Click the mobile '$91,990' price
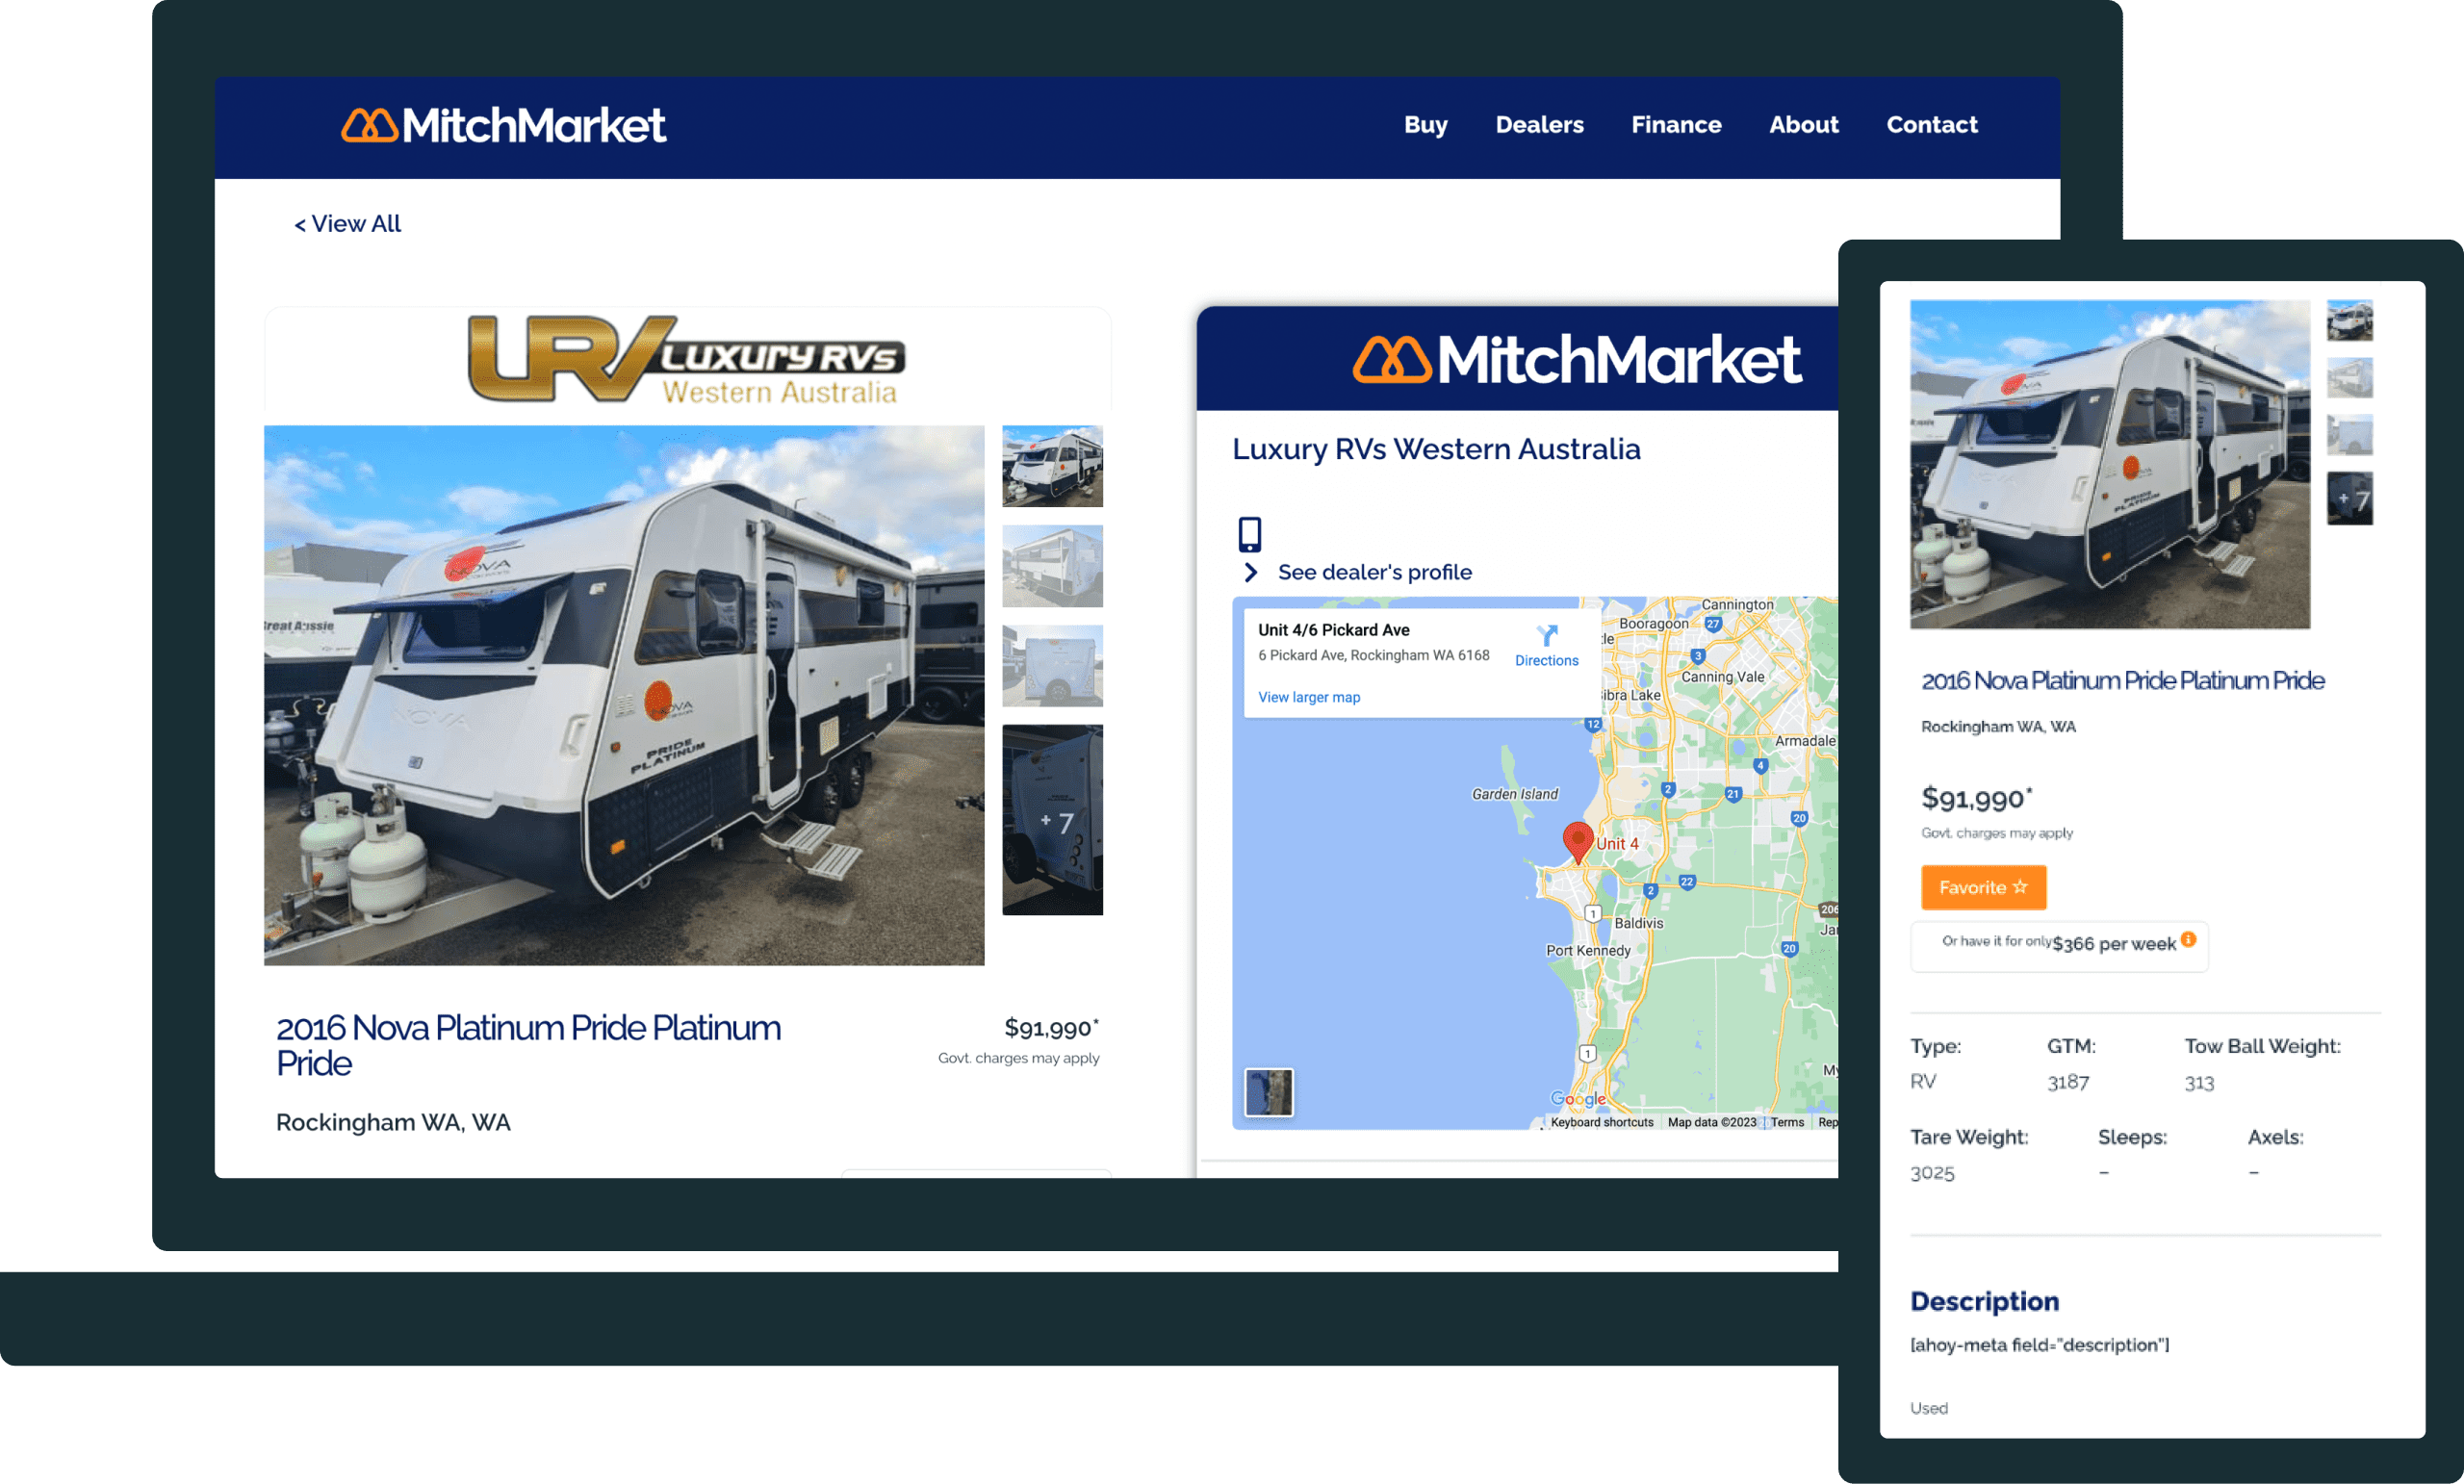Screen dimensions: 2464x1484 pyautogui.click(x=1976, y=798)
